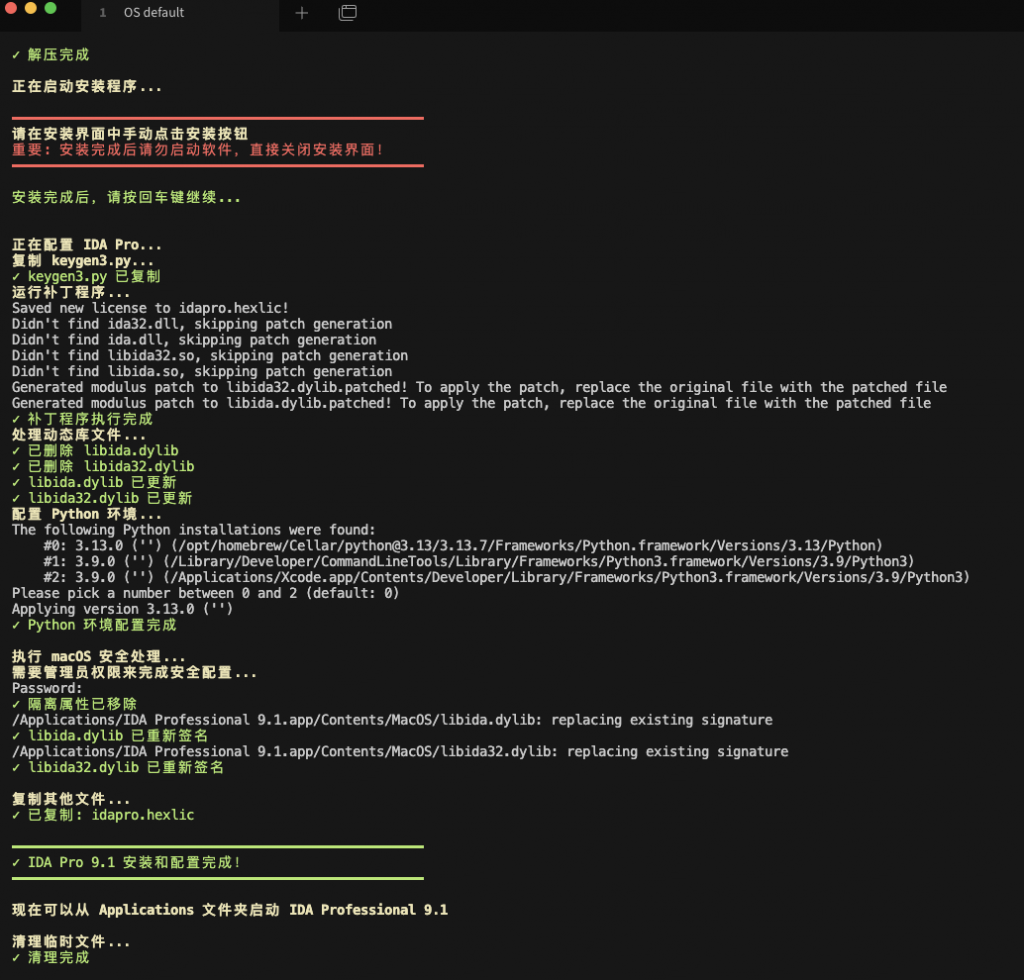
Task: Click the 'Applying version 3.13.0' line
Action: [x=122, y=609]
